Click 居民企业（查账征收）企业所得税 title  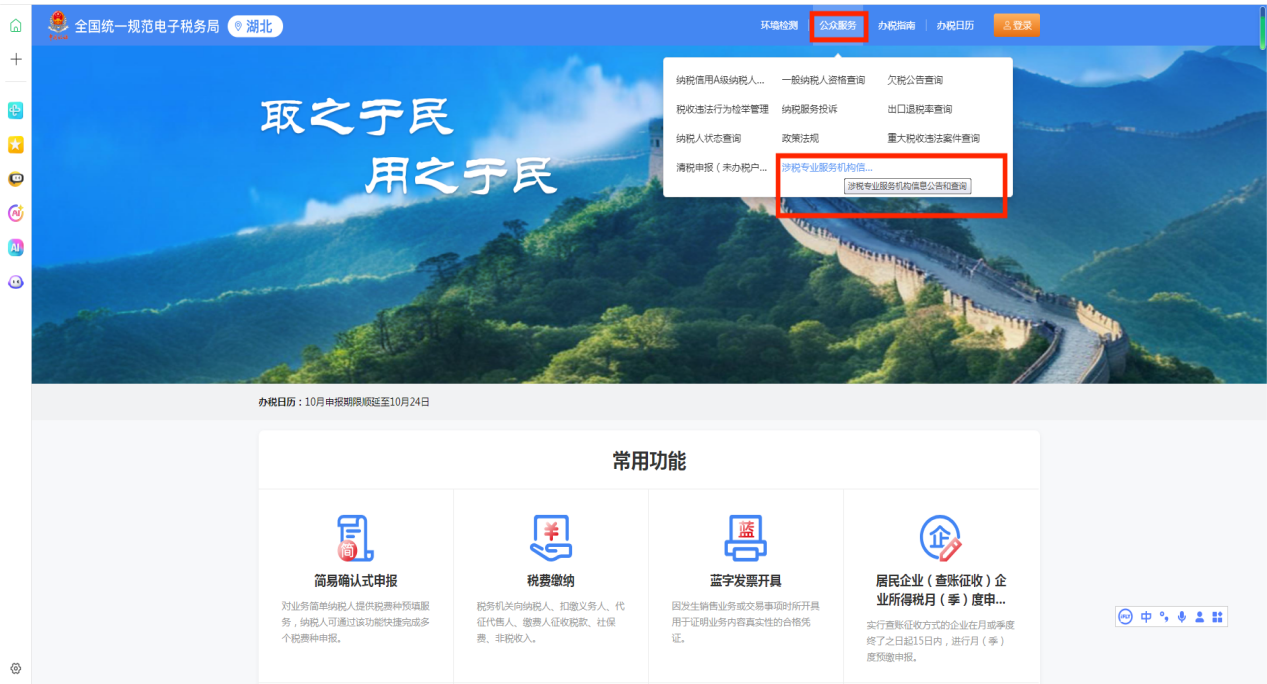940,590
